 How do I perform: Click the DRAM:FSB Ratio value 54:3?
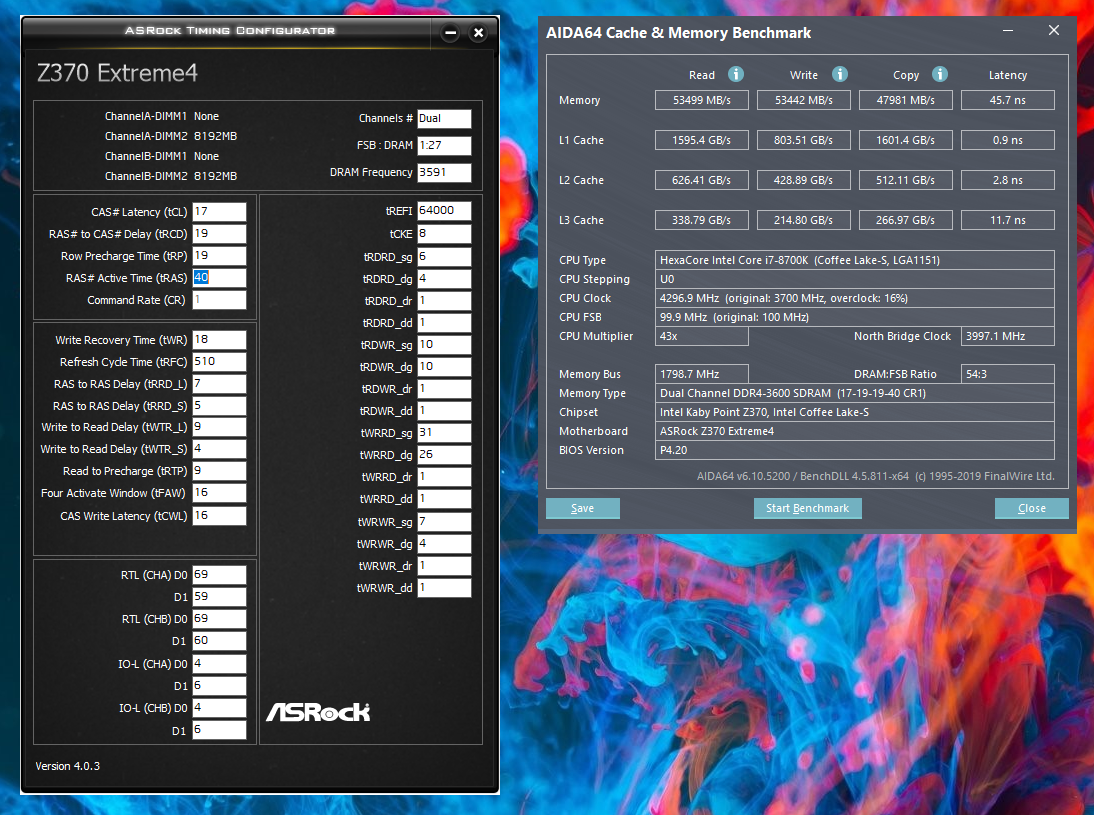tap(1007, 374)
